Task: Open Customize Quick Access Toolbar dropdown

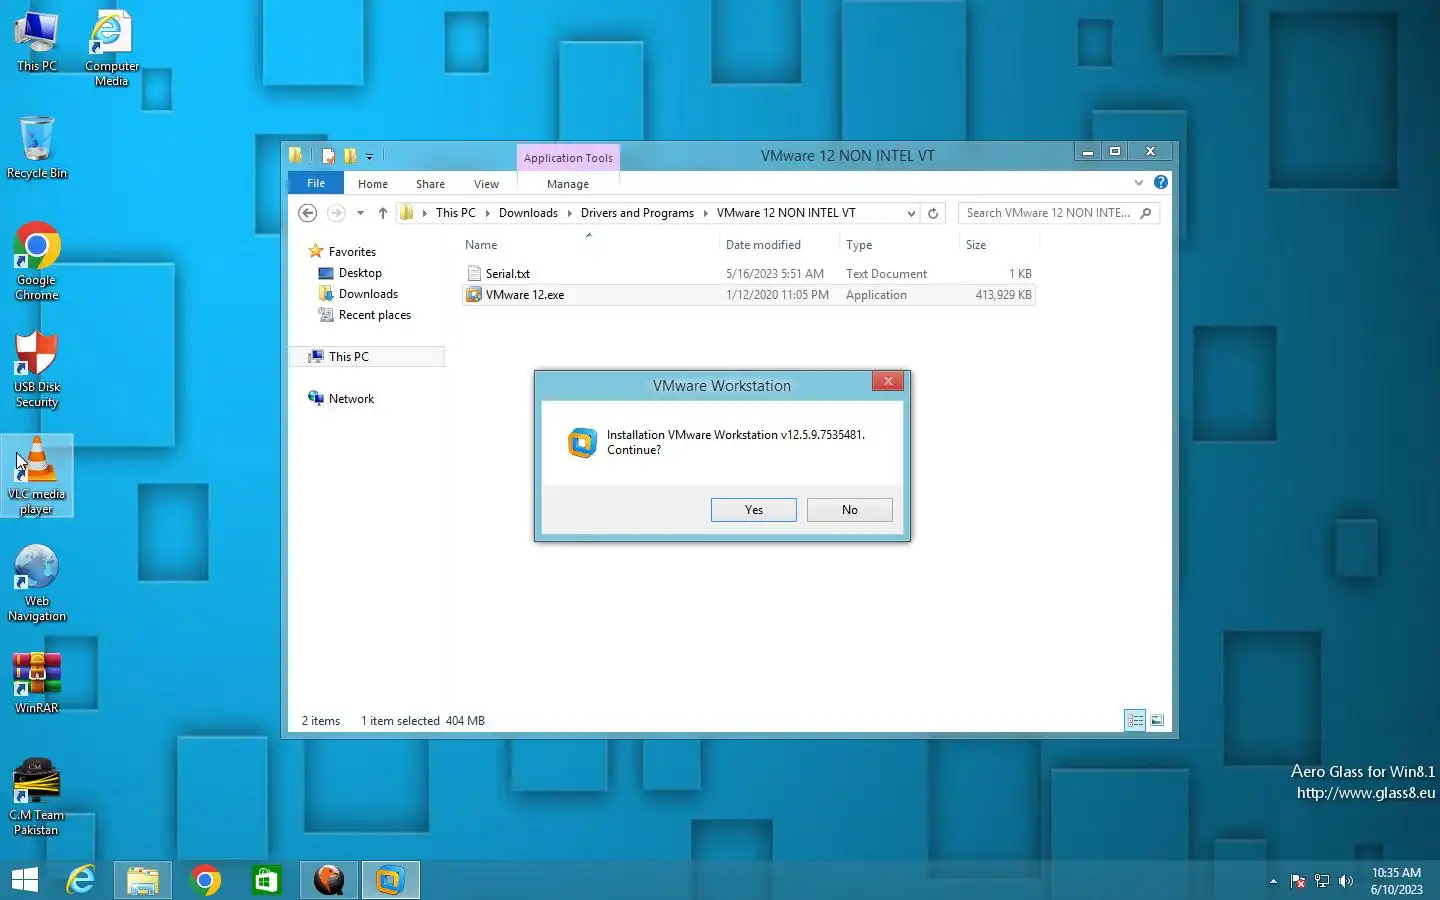Action: [369, 156]
